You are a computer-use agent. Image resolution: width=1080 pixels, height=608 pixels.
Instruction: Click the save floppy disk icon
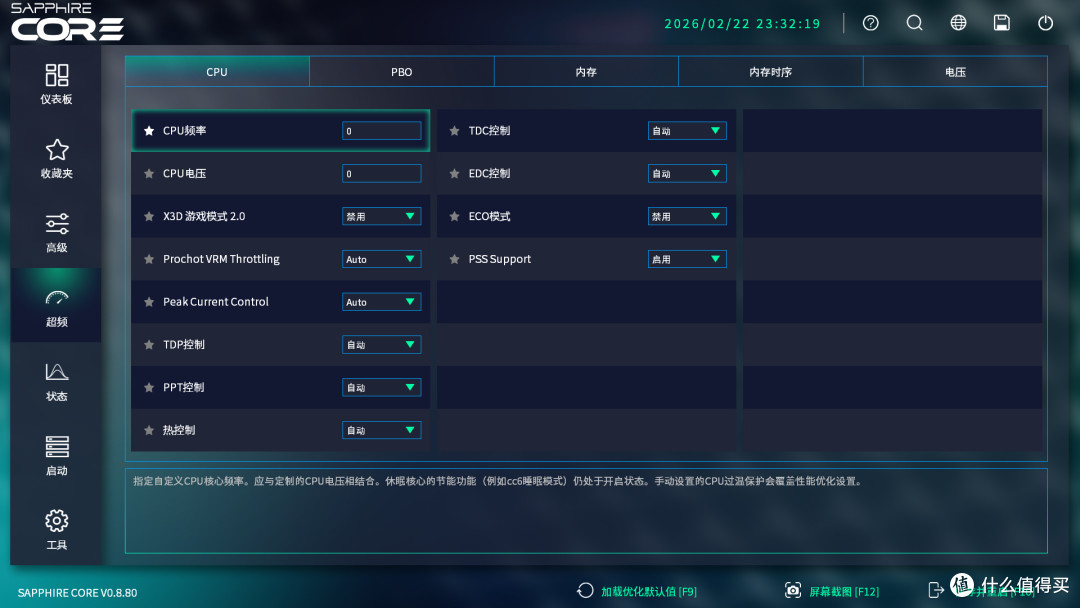1001,23
